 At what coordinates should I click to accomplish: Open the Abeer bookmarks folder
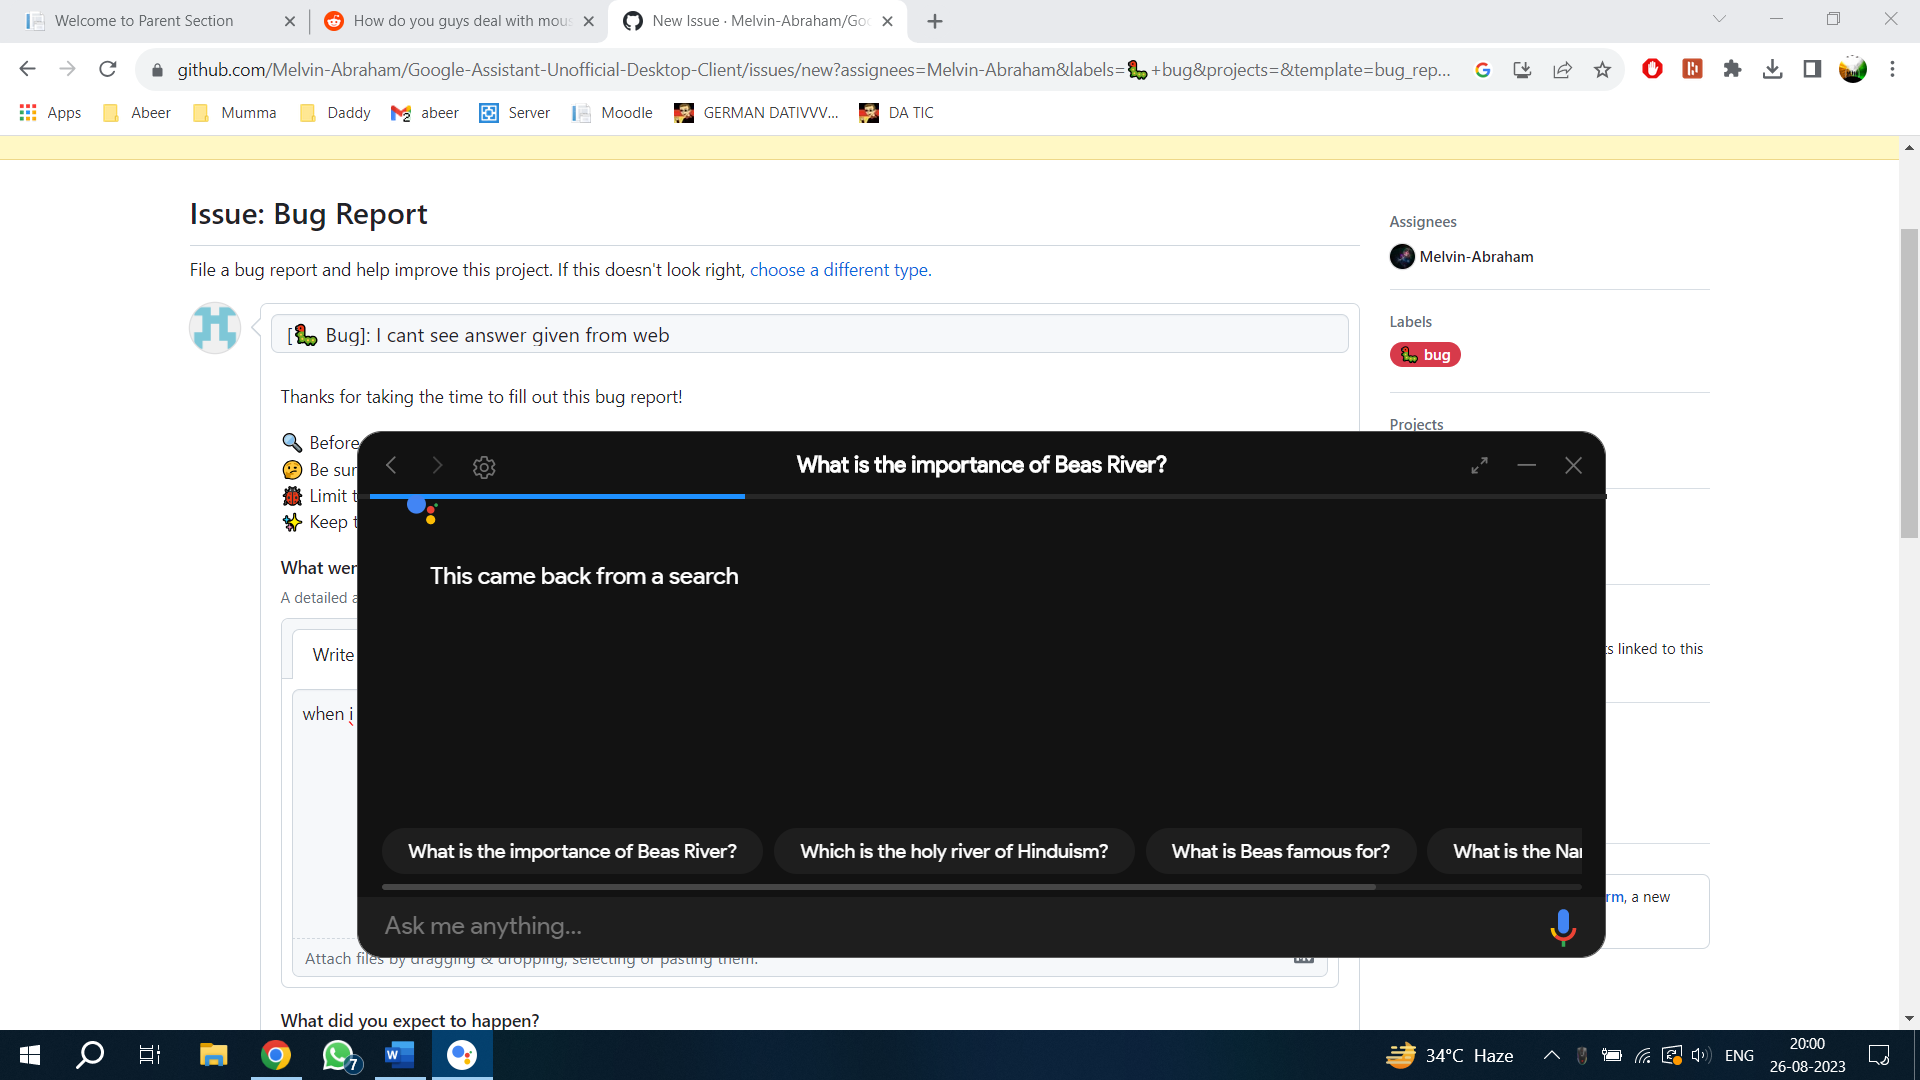(x=136, y=112)
